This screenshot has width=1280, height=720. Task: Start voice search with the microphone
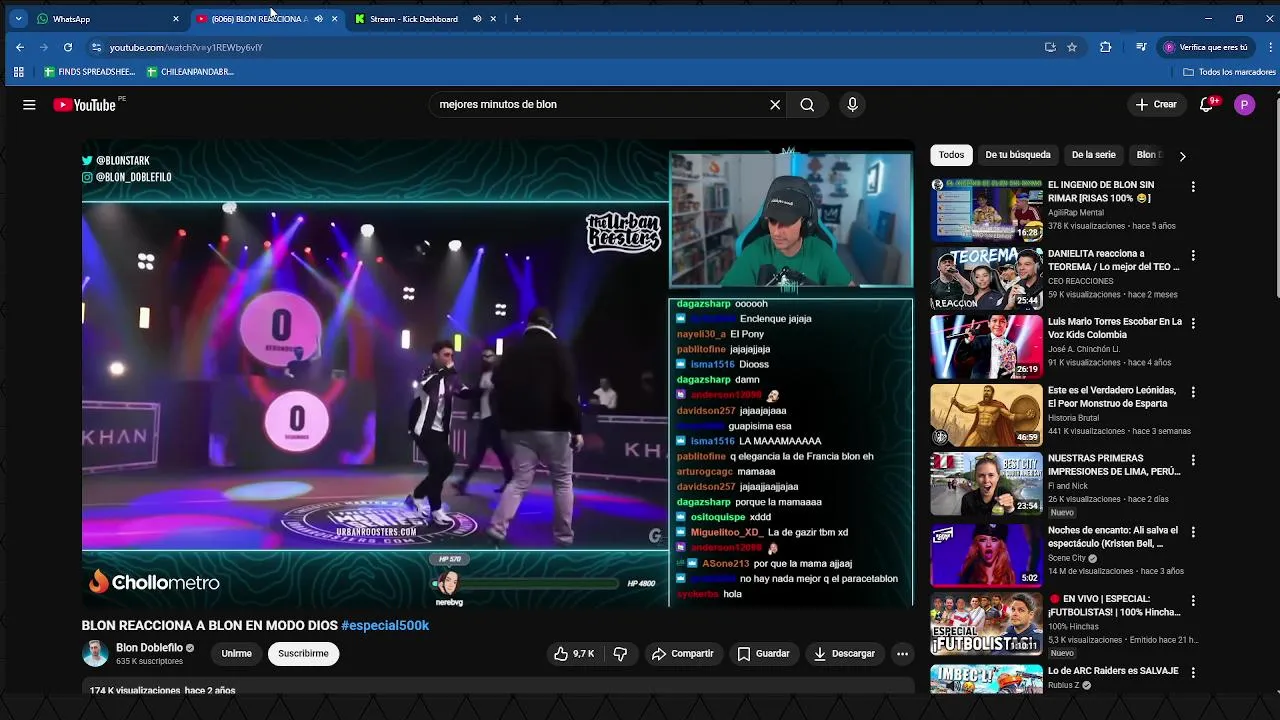pyautogui.click(x=852, y=104)
